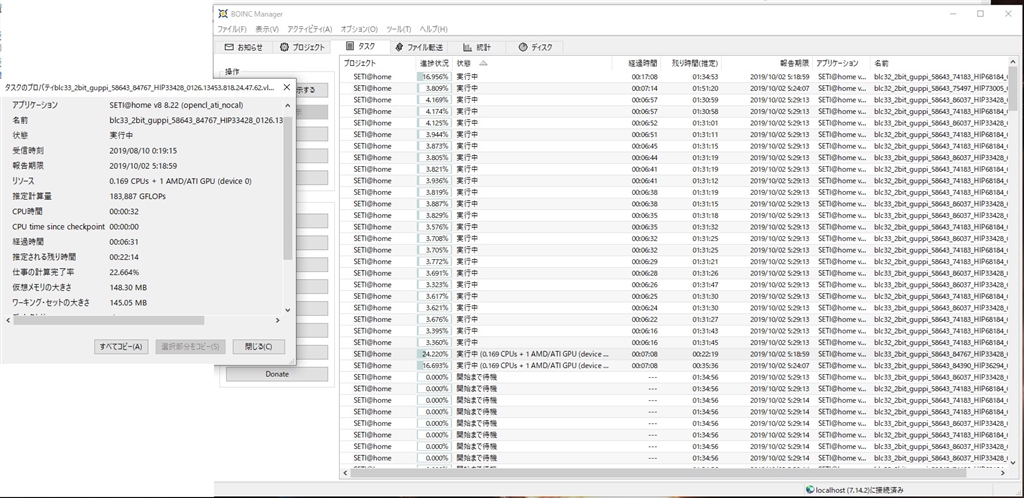Click the 受信時刻 value 2019/08/10 0:19:15
The image size is (1024, 498).
point(143,150)
